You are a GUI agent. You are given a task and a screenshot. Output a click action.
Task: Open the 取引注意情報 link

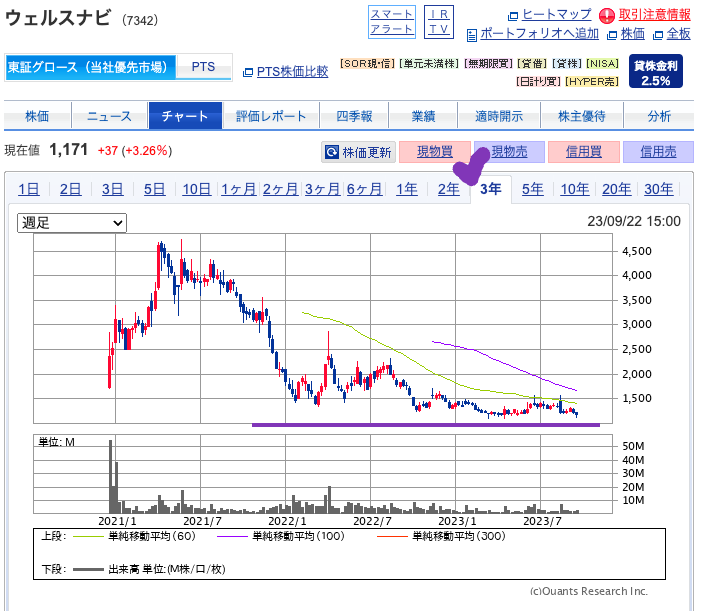coord(655,15)
